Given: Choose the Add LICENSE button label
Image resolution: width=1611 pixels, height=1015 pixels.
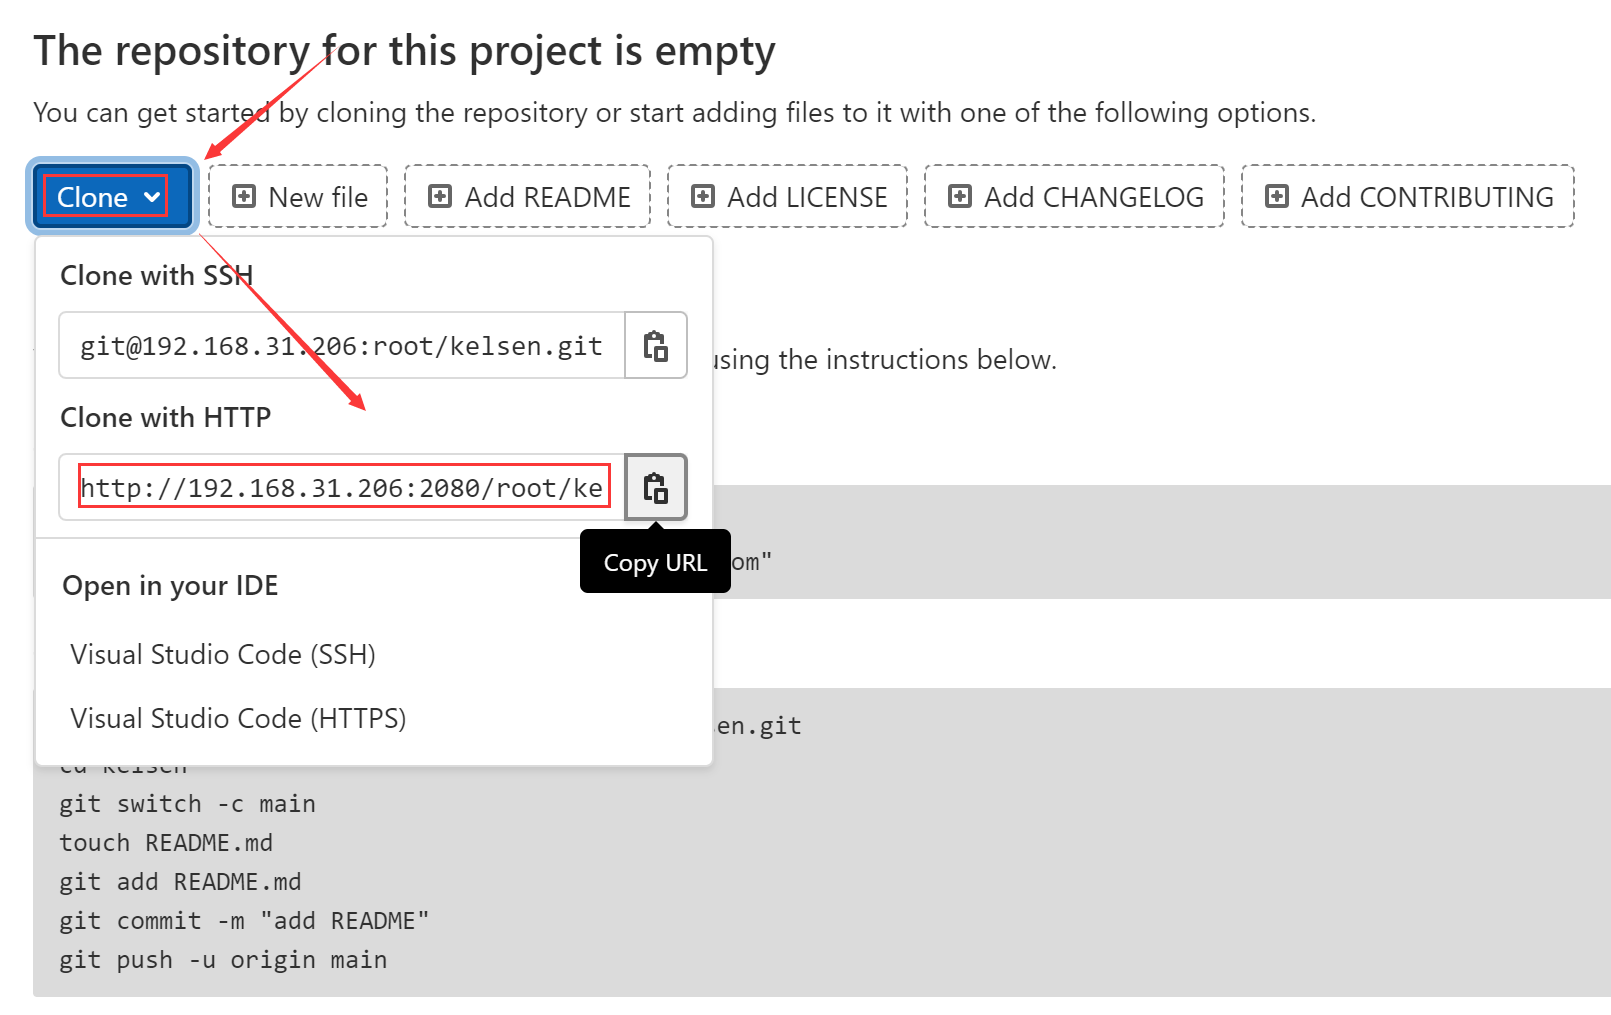Looking at the screenshot, I should click(x=807, y=197).
